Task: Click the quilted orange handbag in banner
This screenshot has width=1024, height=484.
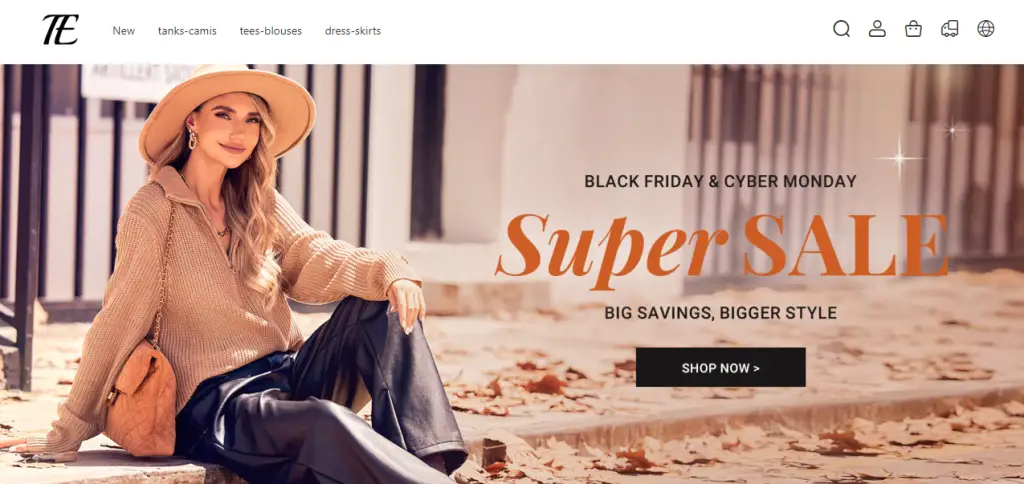Action: pos(141,400)
